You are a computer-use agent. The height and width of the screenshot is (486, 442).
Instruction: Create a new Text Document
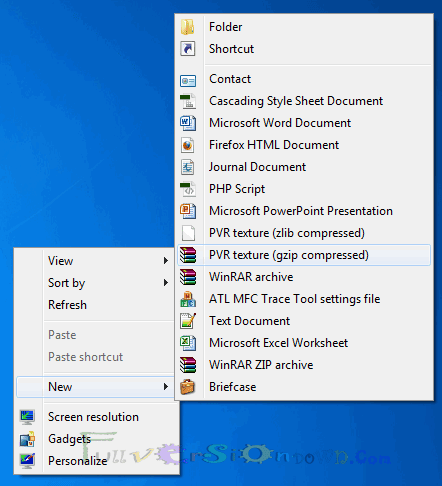tap(304, 321)
